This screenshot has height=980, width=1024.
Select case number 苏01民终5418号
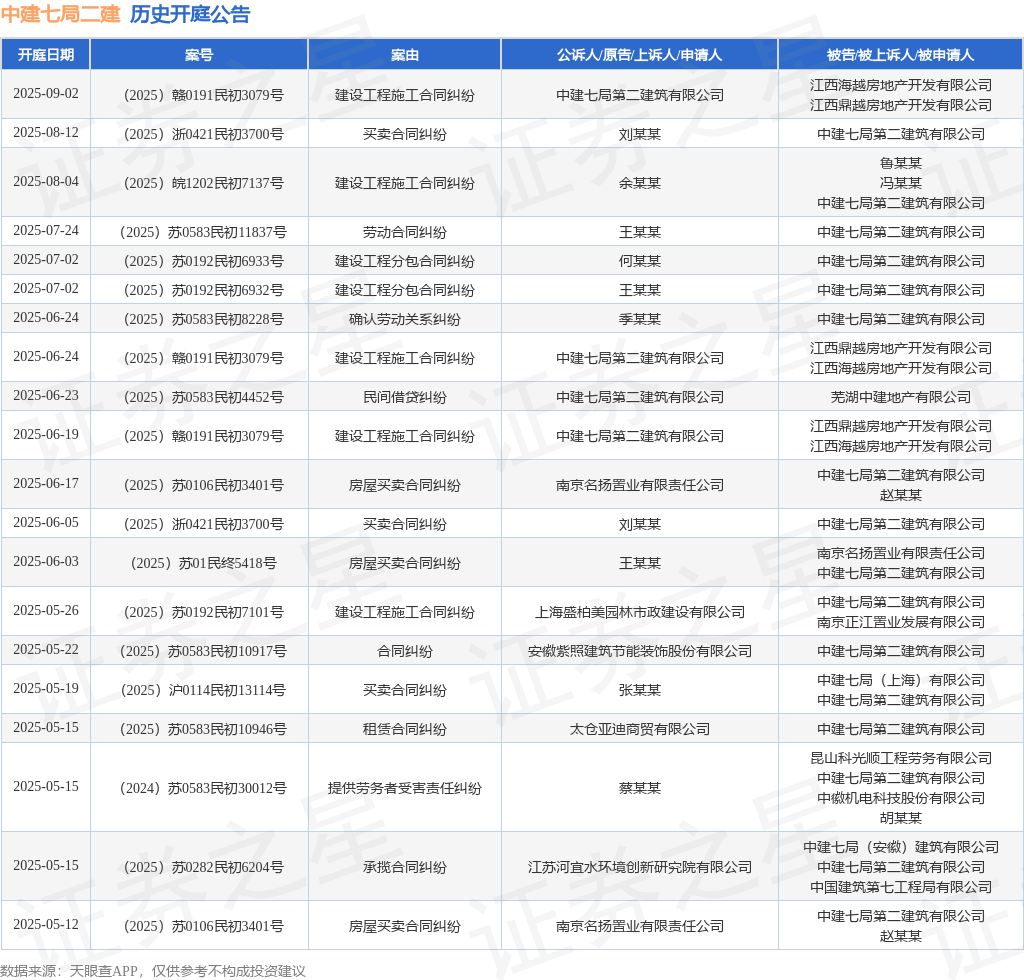(204, 563)
